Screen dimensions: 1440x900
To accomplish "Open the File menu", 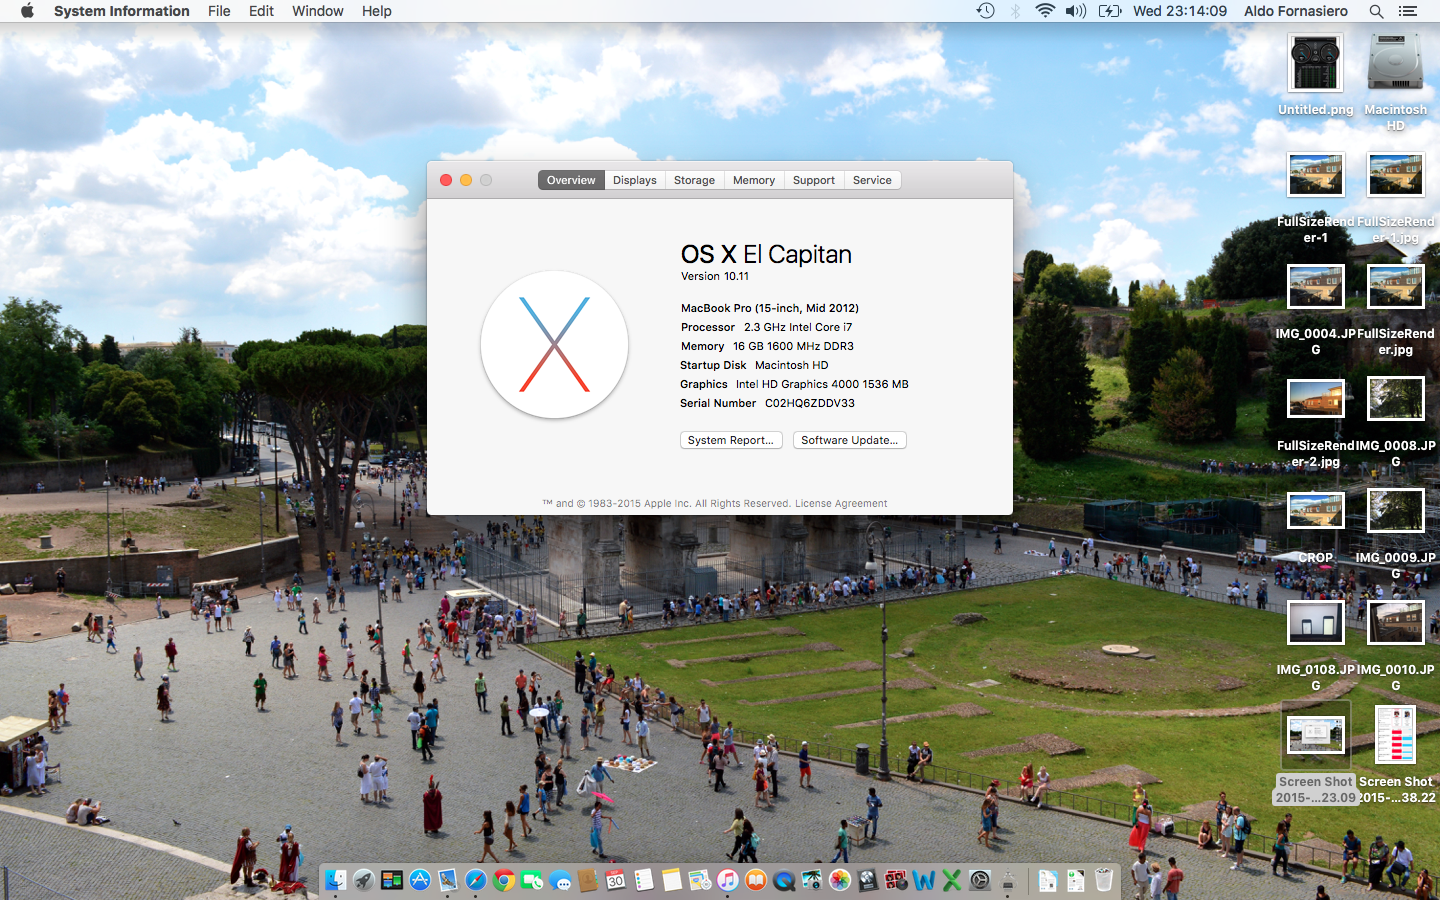I will [219, 11].
